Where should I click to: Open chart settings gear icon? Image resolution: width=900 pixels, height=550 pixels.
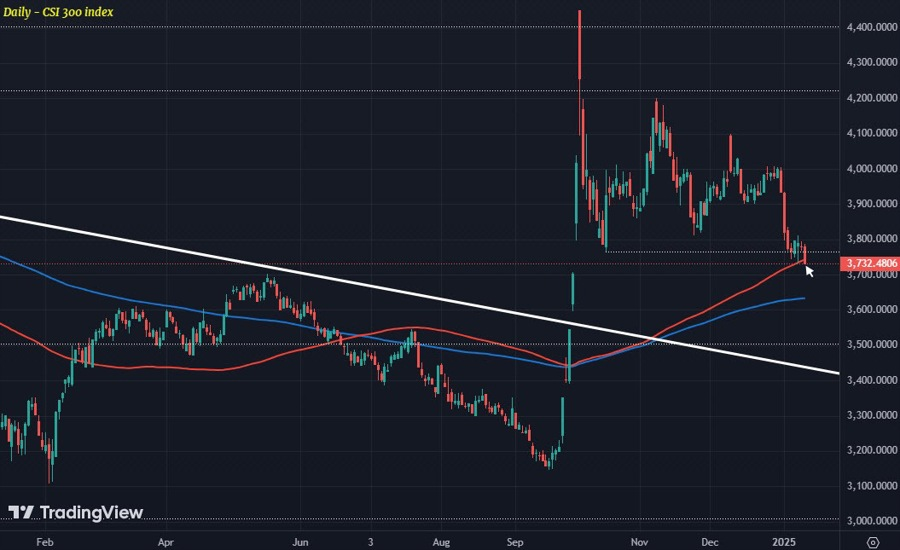point(873,542)
